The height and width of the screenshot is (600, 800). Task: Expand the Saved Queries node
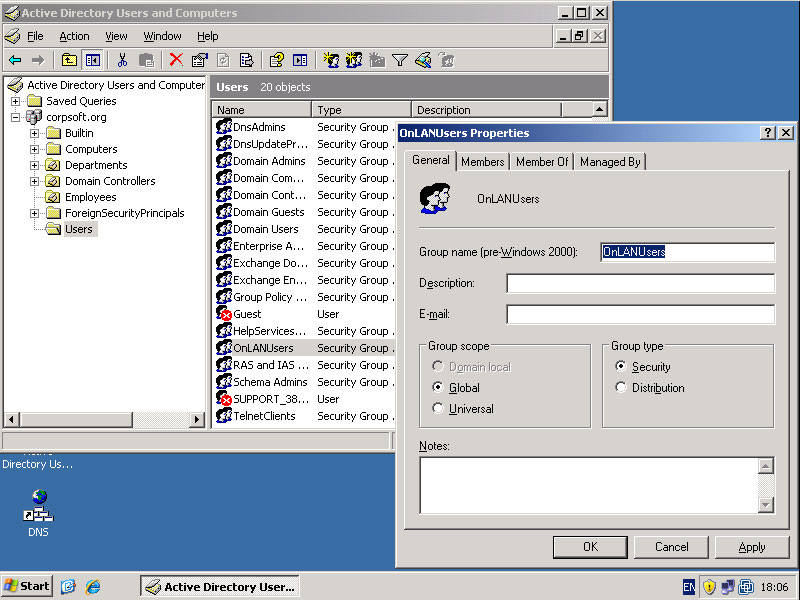tap(16, 101)
